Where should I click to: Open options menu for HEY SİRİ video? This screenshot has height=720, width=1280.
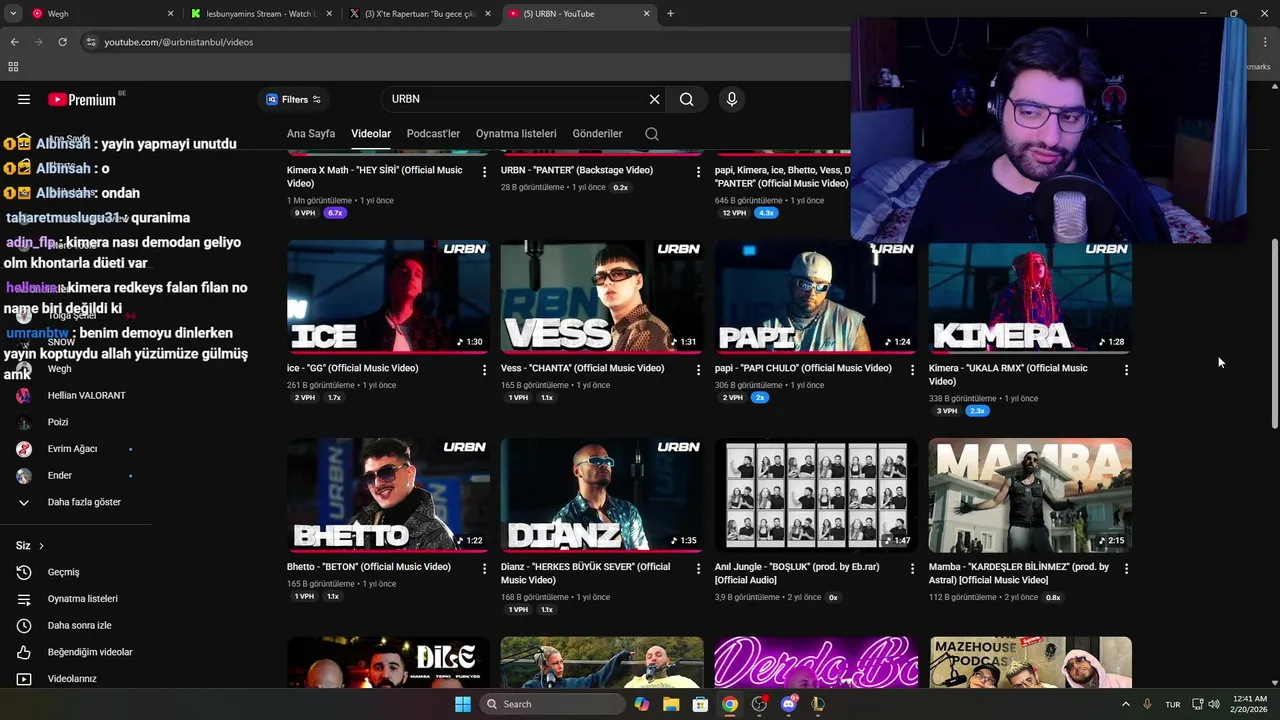(x=485, y=172)
